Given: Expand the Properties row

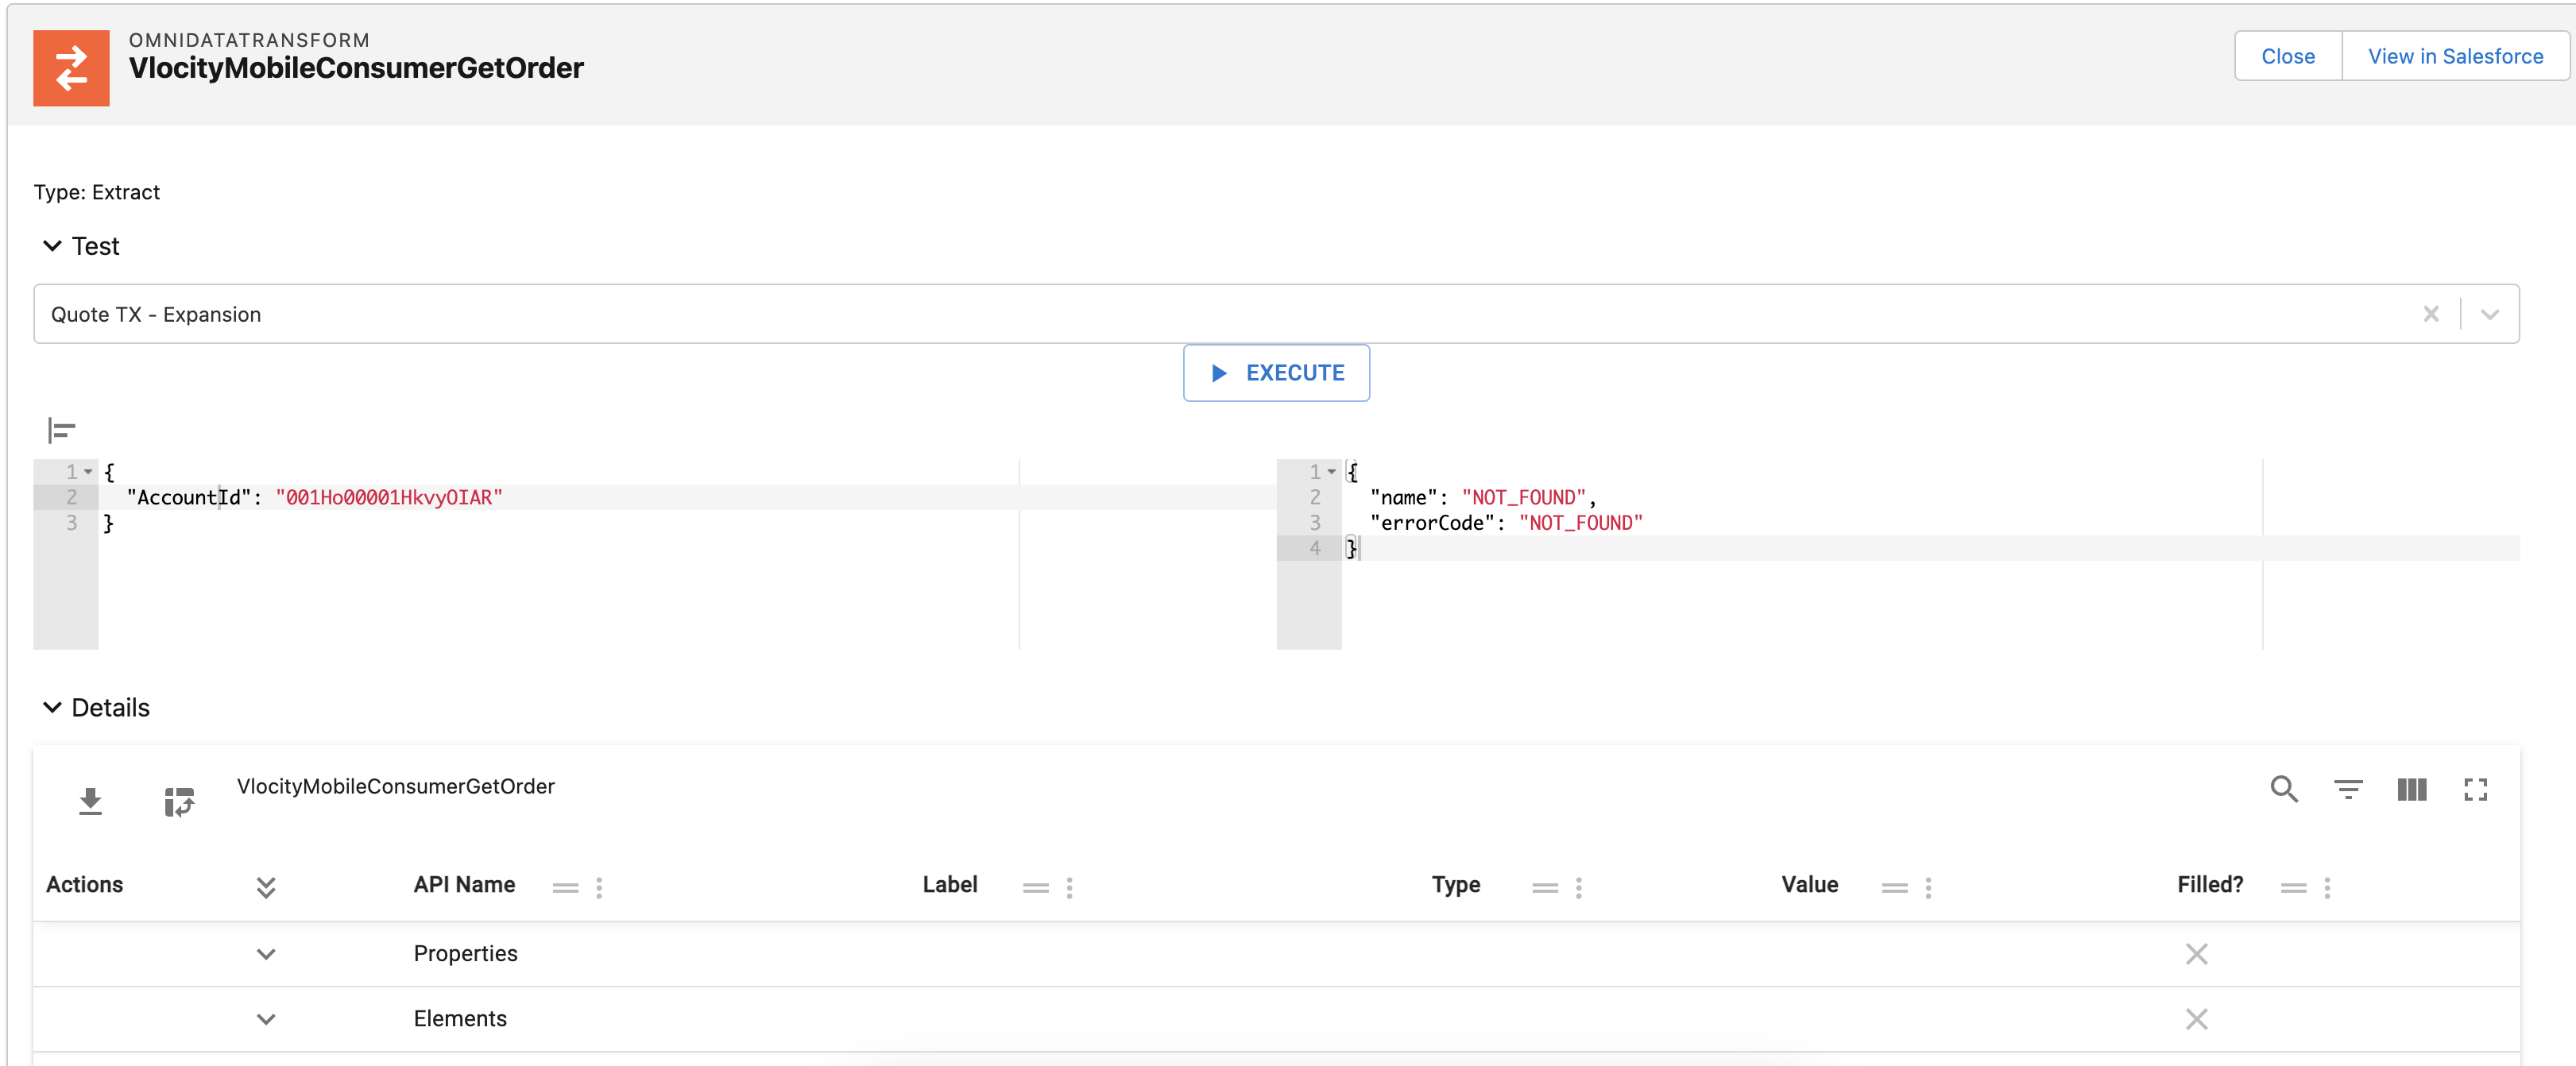Looking at the screenshot, I should click(266, 954).
